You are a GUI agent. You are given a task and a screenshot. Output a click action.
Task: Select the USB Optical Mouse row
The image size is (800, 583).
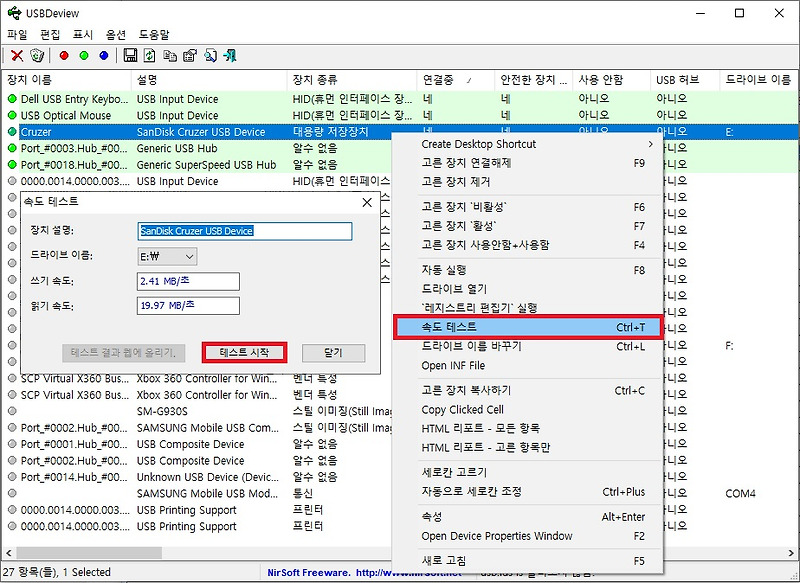click(x=401, y=115)
